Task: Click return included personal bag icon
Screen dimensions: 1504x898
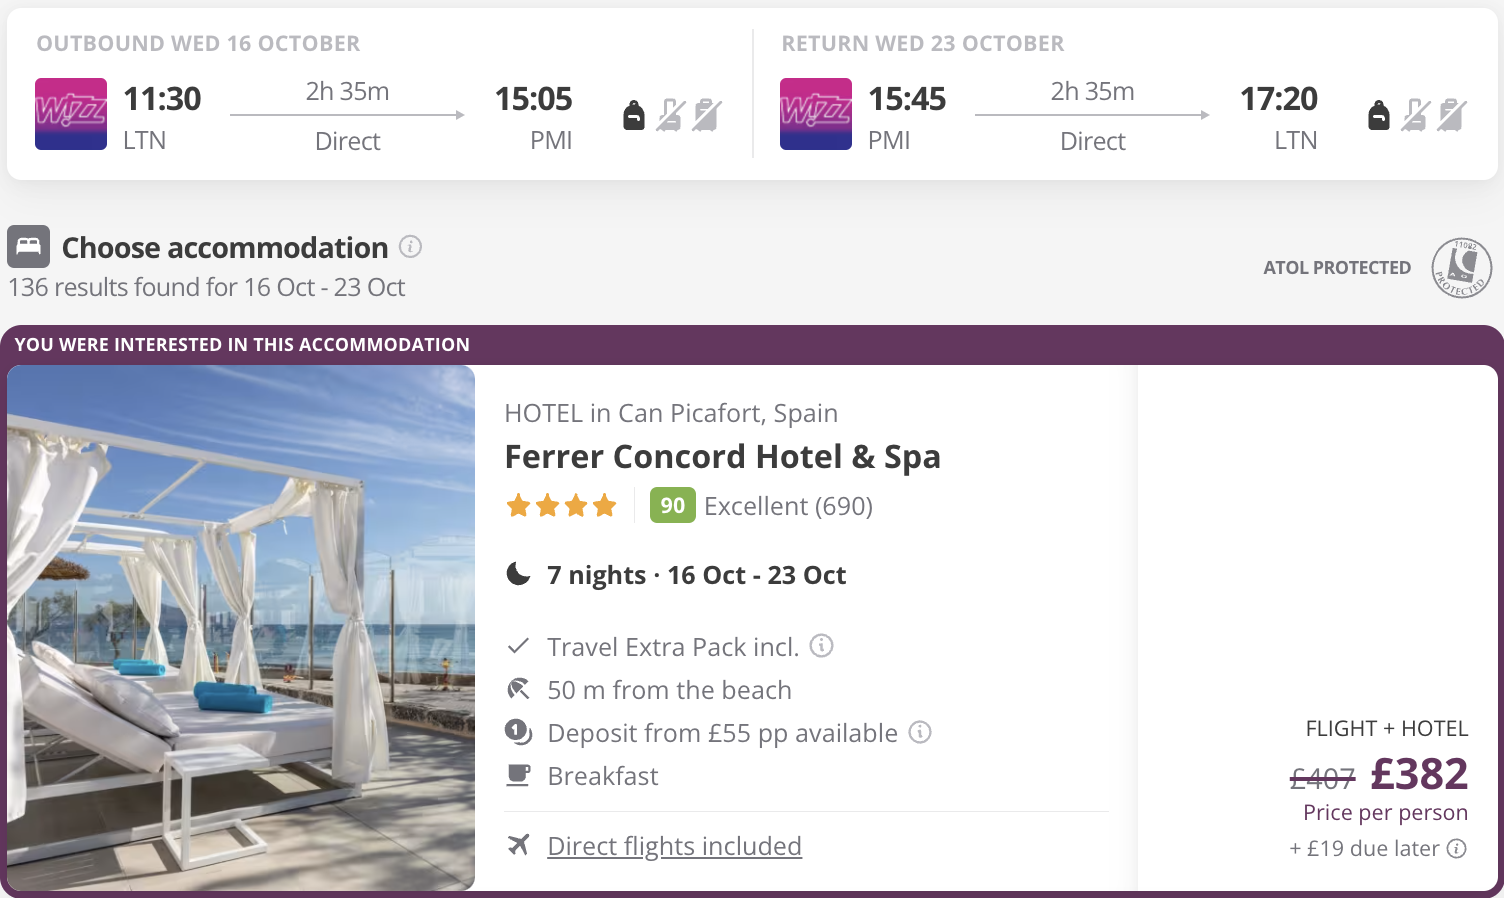Action: click(1379, 116)
